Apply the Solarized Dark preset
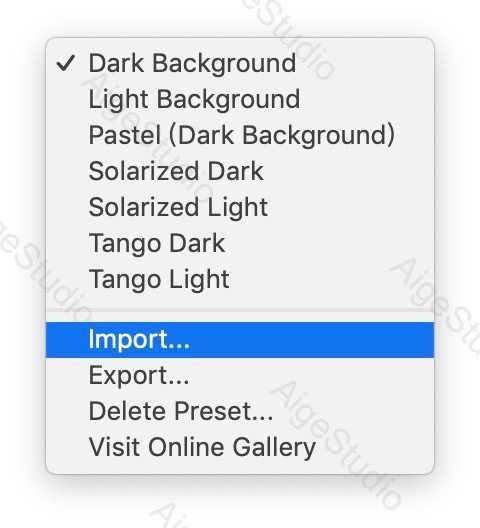 click(240, 171)
